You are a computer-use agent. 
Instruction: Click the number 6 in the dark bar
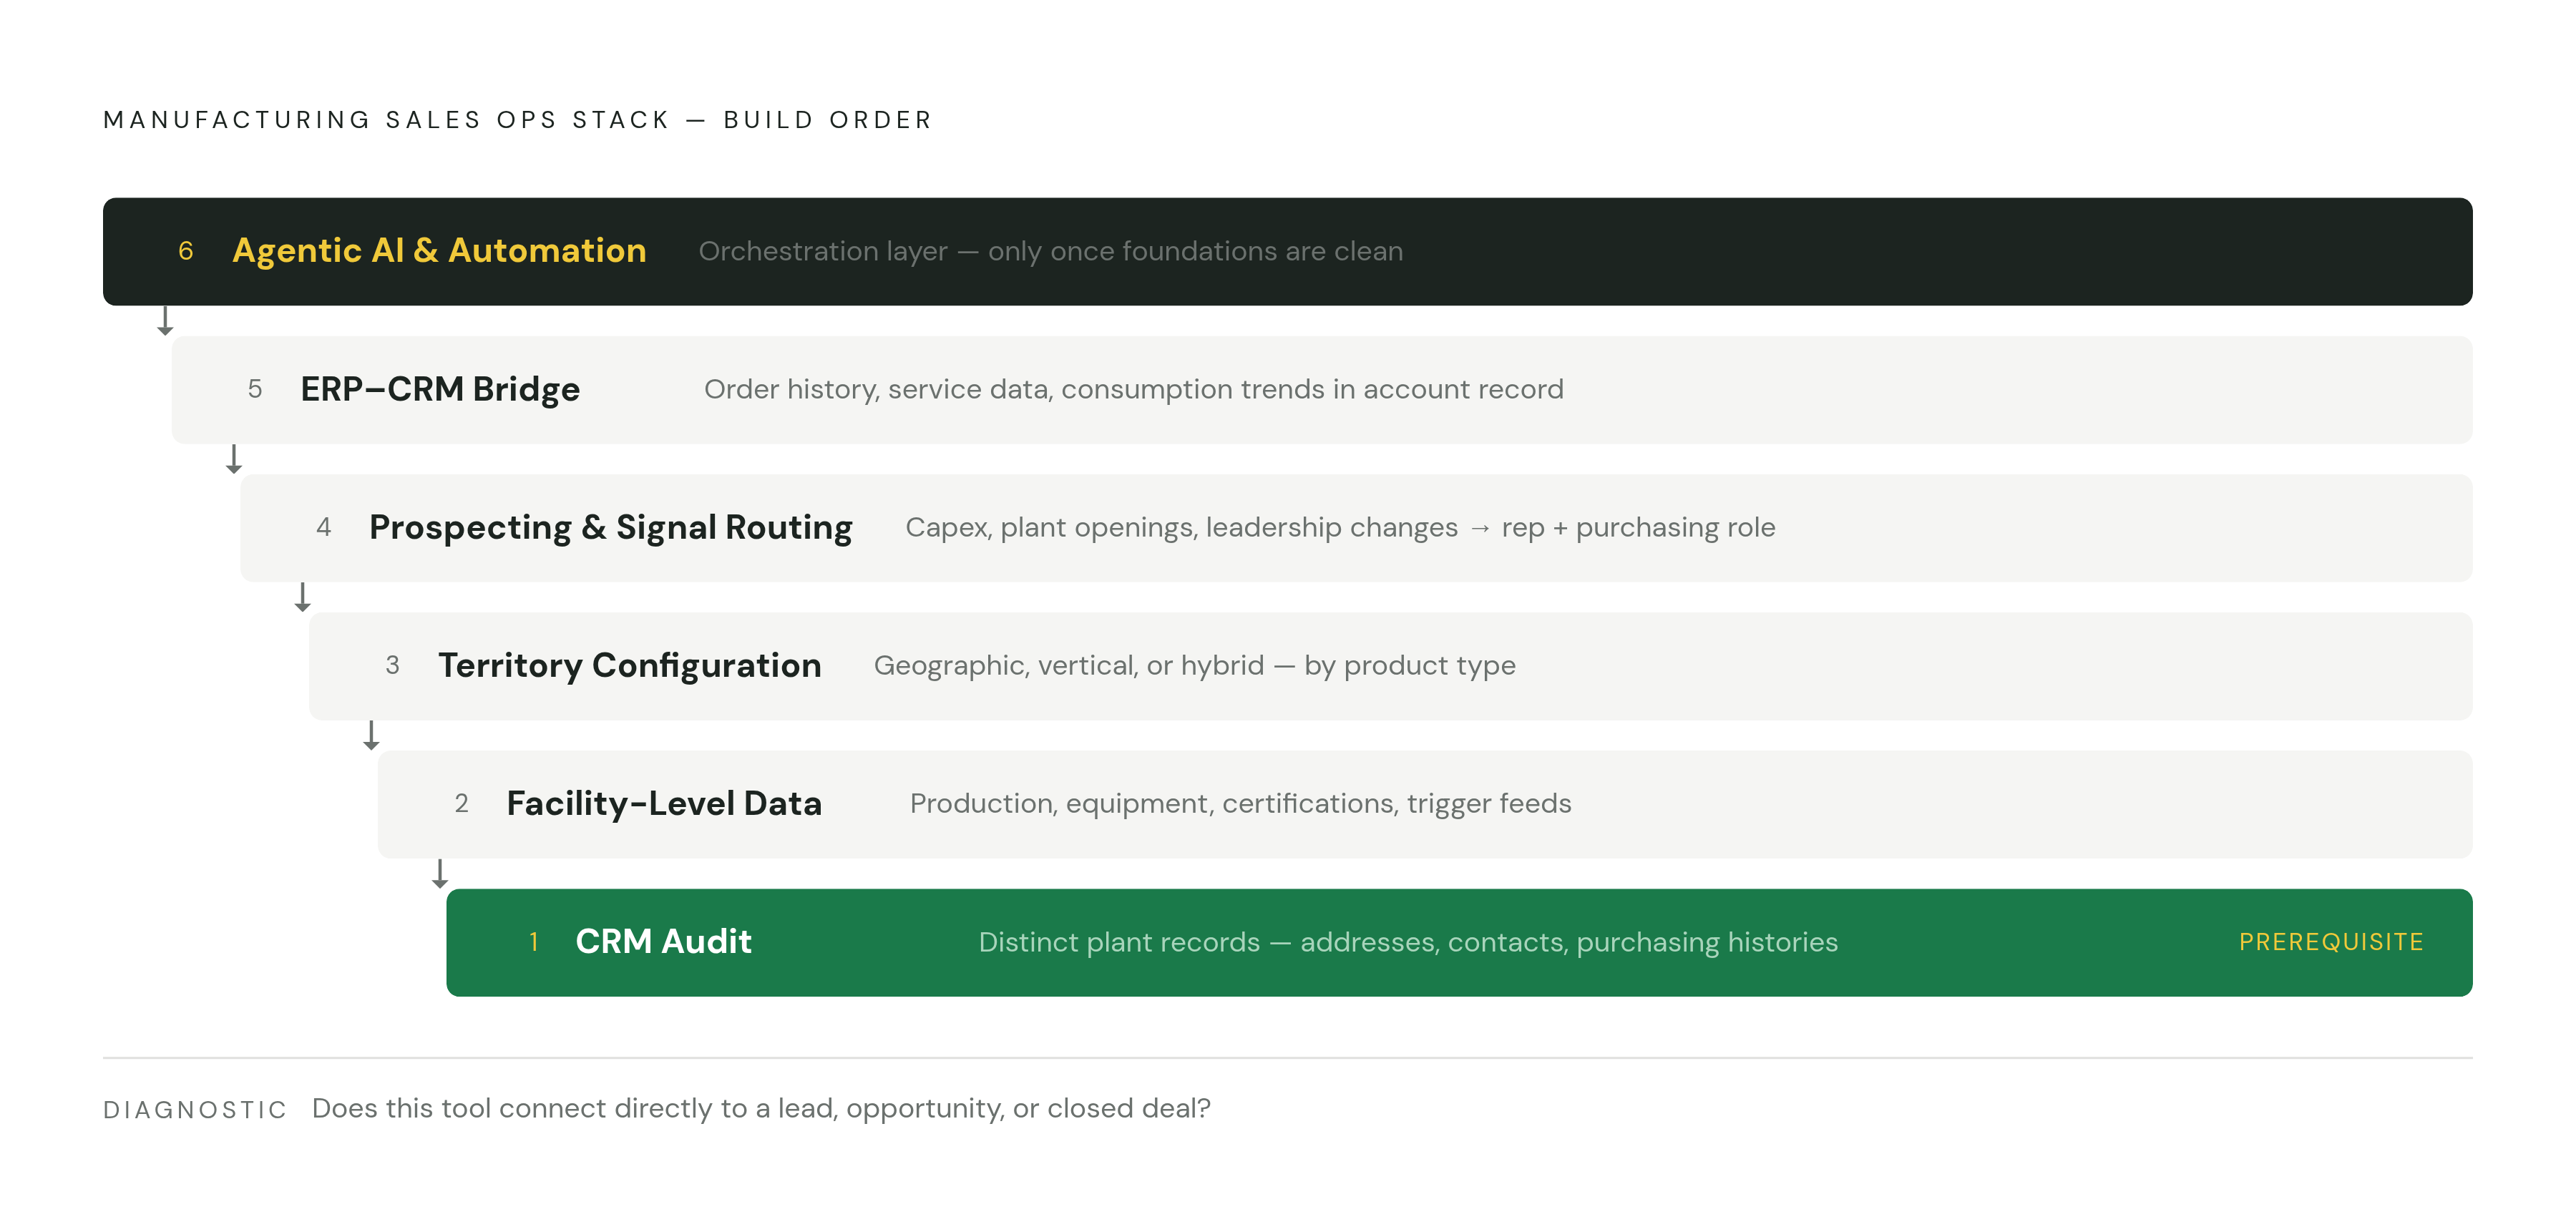(x=185, y=251)
